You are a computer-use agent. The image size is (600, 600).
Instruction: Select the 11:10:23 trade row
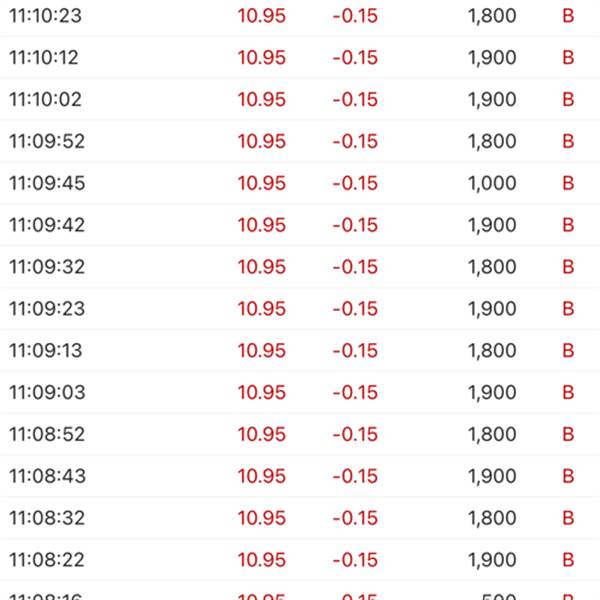pyautogui.click(x=300, y=16)
